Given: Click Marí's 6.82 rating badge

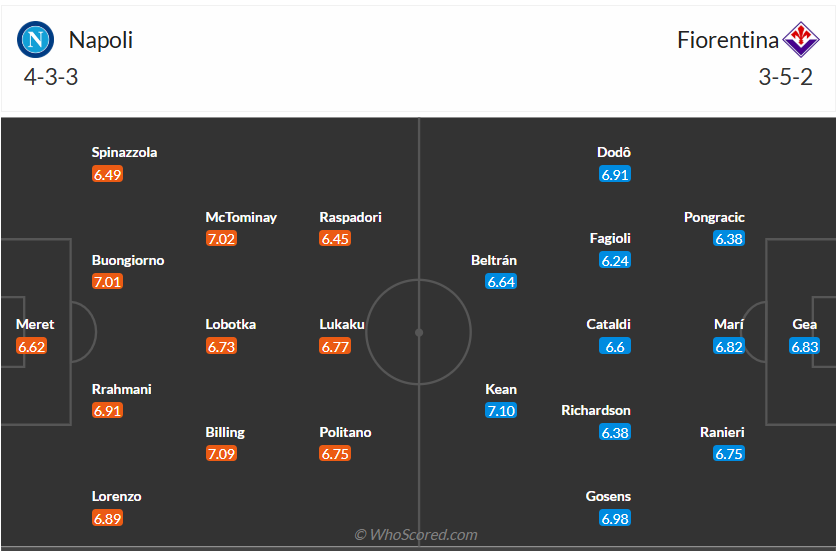Looking at the screenshot, I should pyautogui.click(x=729, y=347).
